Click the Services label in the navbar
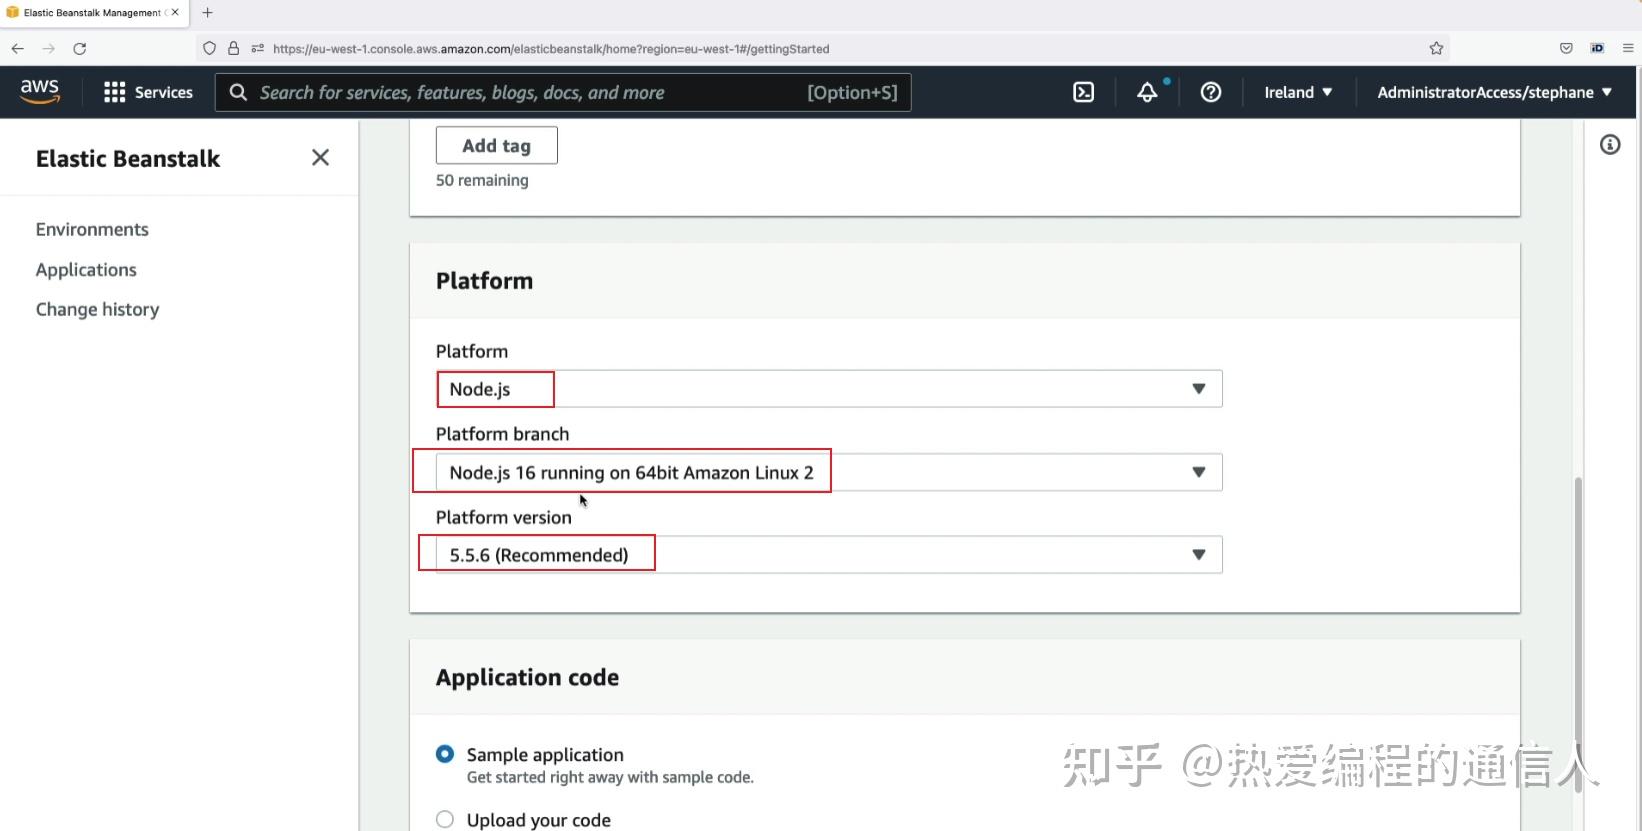 click(164, 92)
